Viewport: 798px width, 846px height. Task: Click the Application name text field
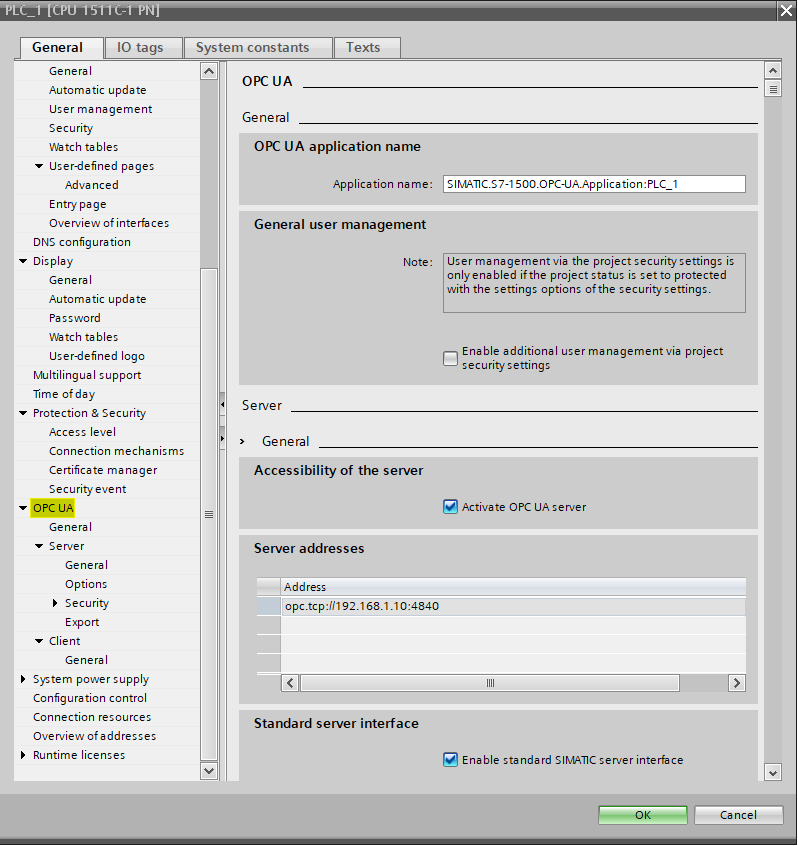(x=594, y=184)
